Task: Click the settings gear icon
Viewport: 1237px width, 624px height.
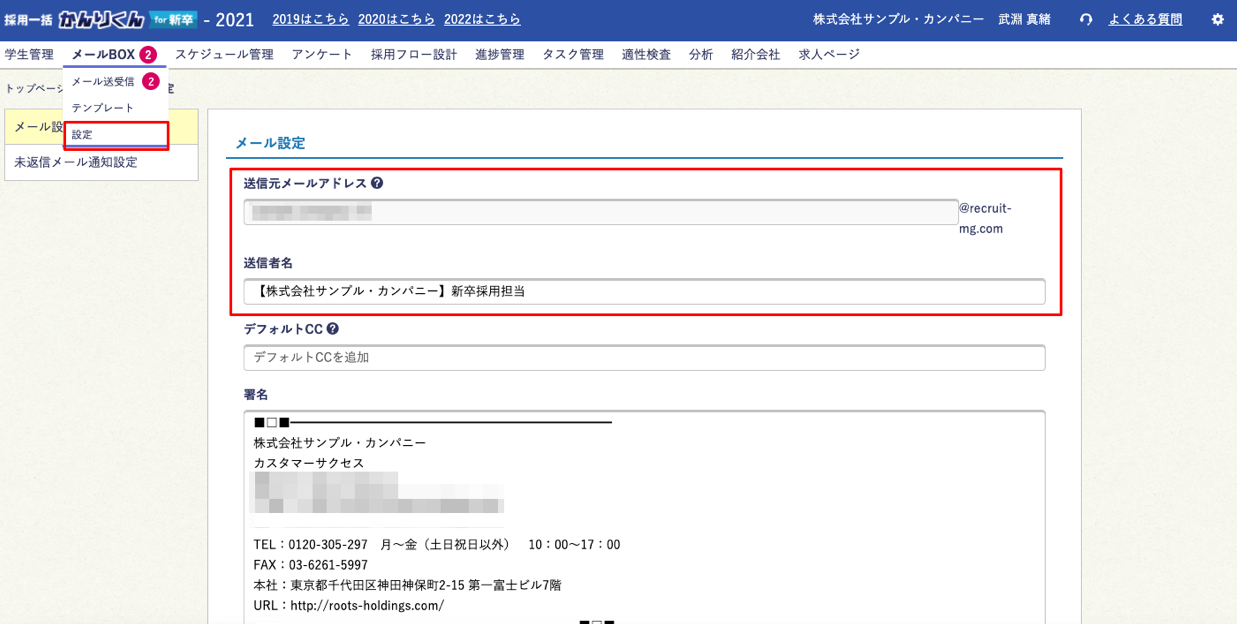Action: pos(1217,20)
